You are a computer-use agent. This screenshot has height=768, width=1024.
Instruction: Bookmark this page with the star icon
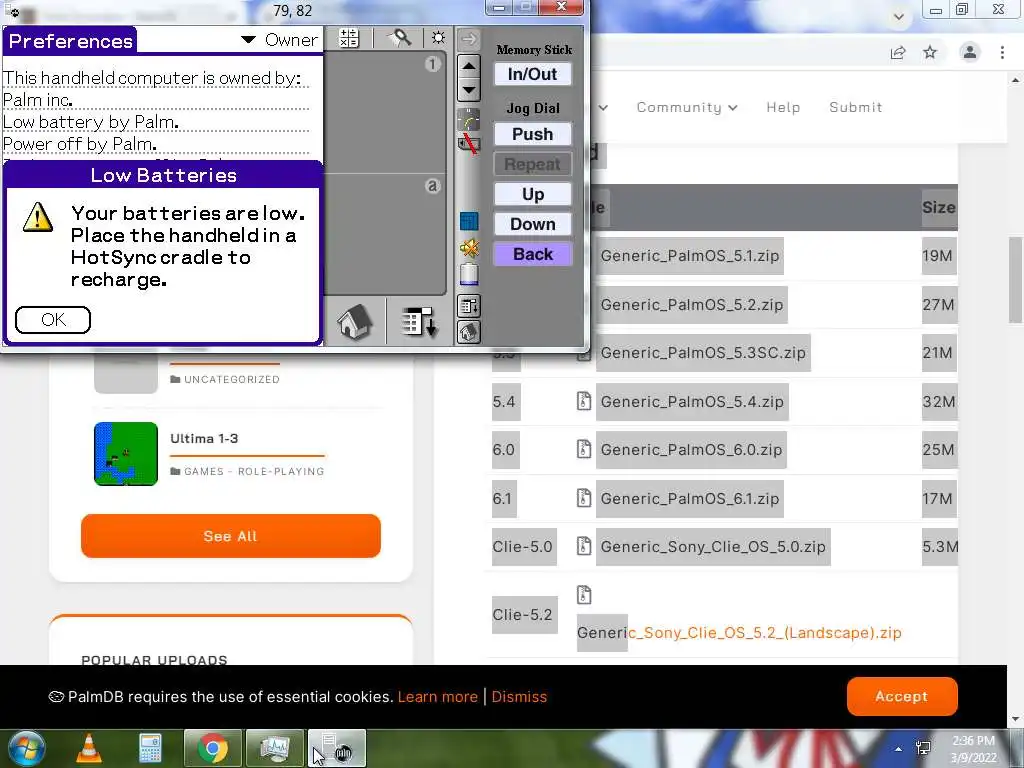(x=930, y=52)
